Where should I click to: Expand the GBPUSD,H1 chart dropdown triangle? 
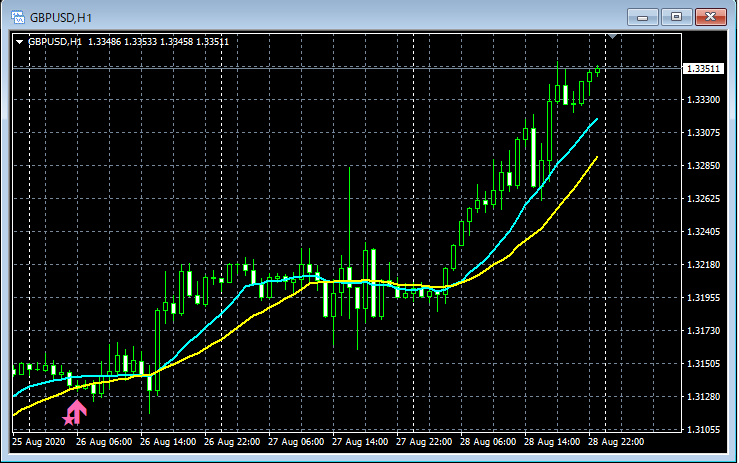coord(19,42)
